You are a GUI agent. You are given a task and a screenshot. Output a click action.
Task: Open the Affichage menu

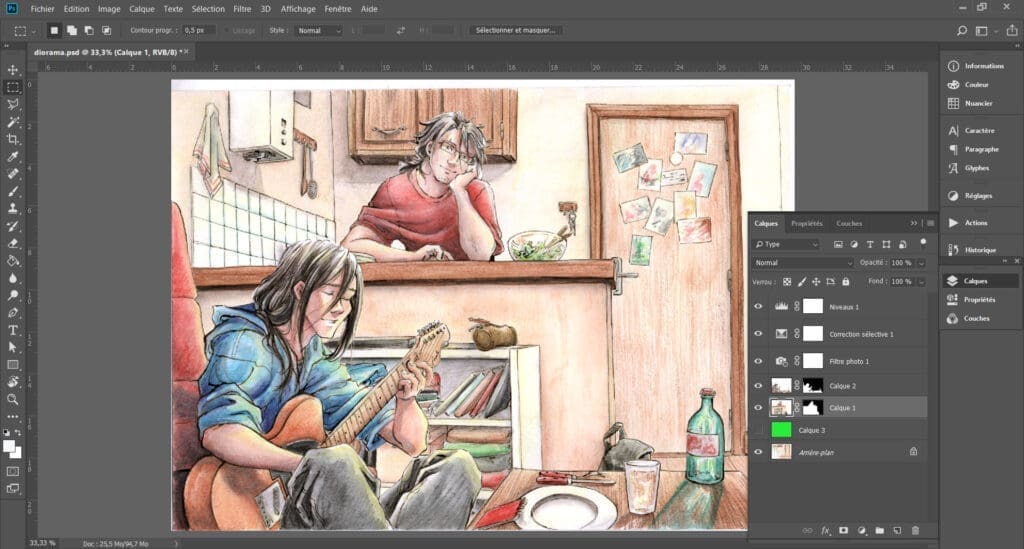click(298, 9)
